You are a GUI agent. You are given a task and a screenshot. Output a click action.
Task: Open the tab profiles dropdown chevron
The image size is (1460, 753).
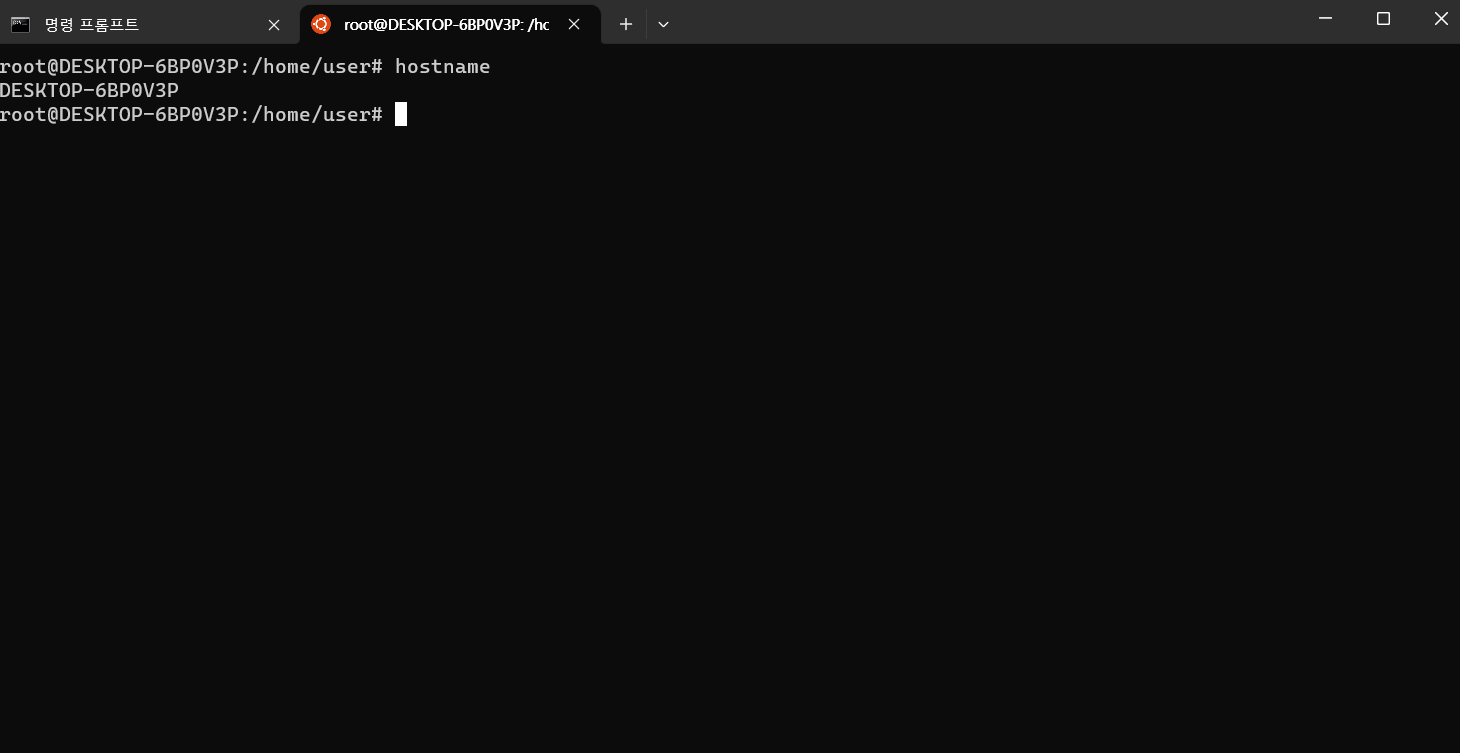point(663,24)
